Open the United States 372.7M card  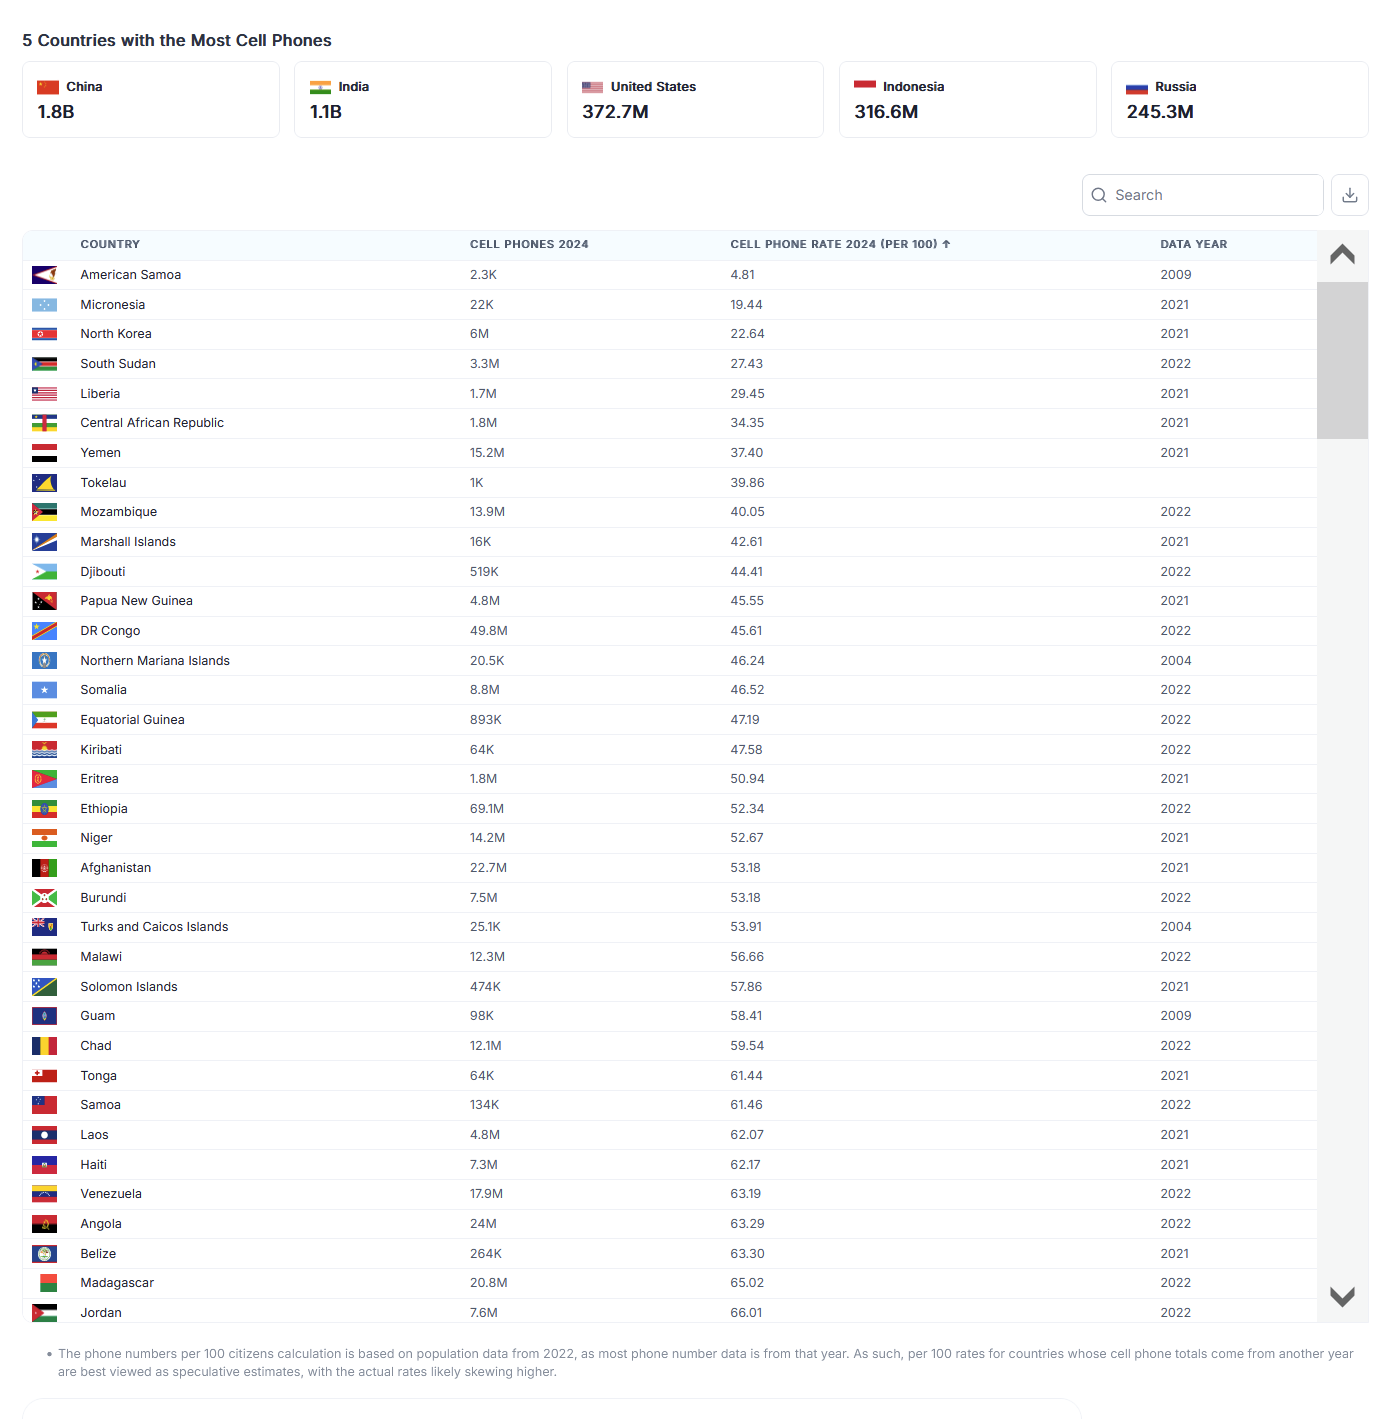pyautogui.click(x=695, y=100)
